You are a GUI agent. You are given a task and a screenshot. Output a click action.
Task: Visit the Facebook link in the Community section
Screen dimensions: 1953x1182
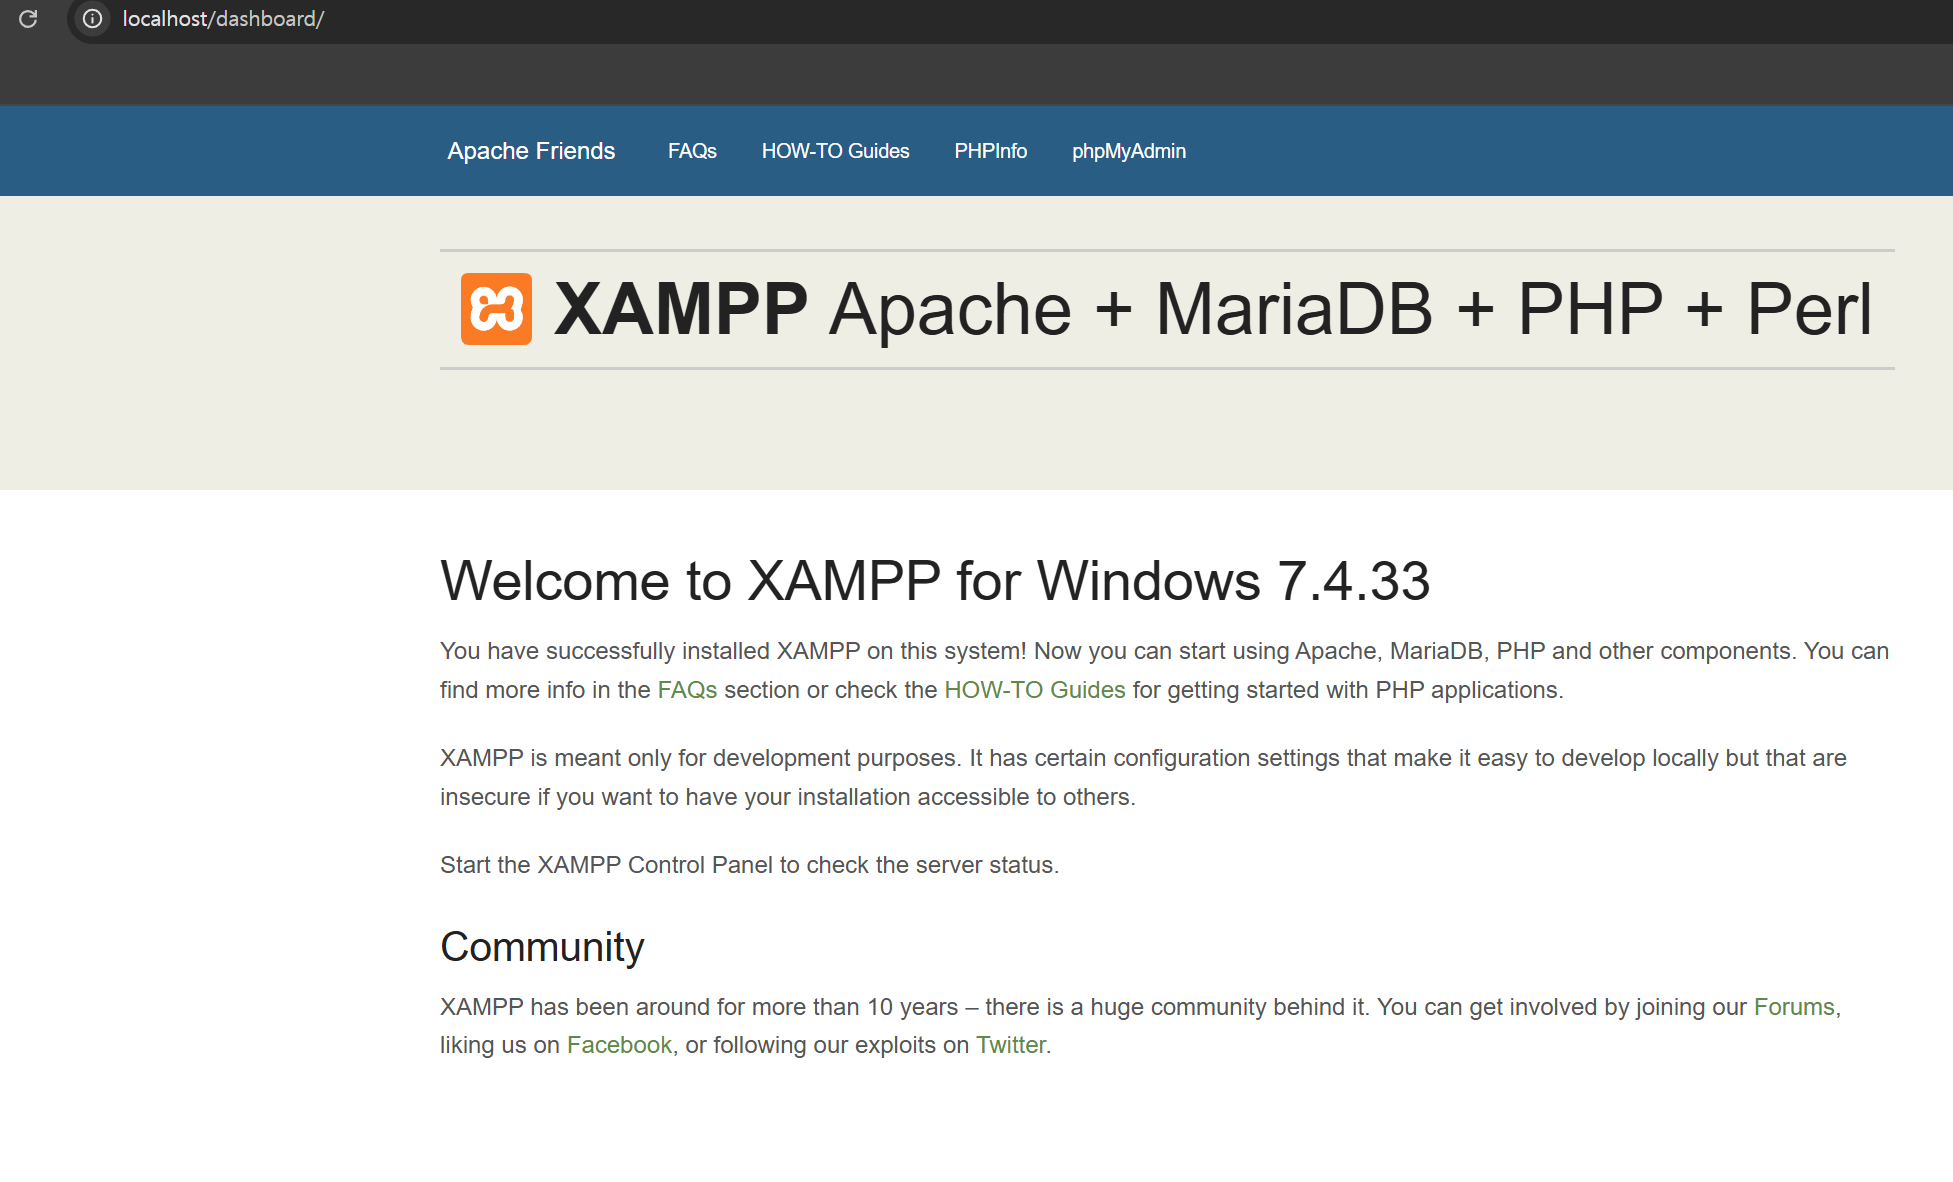click(619, 1045)
